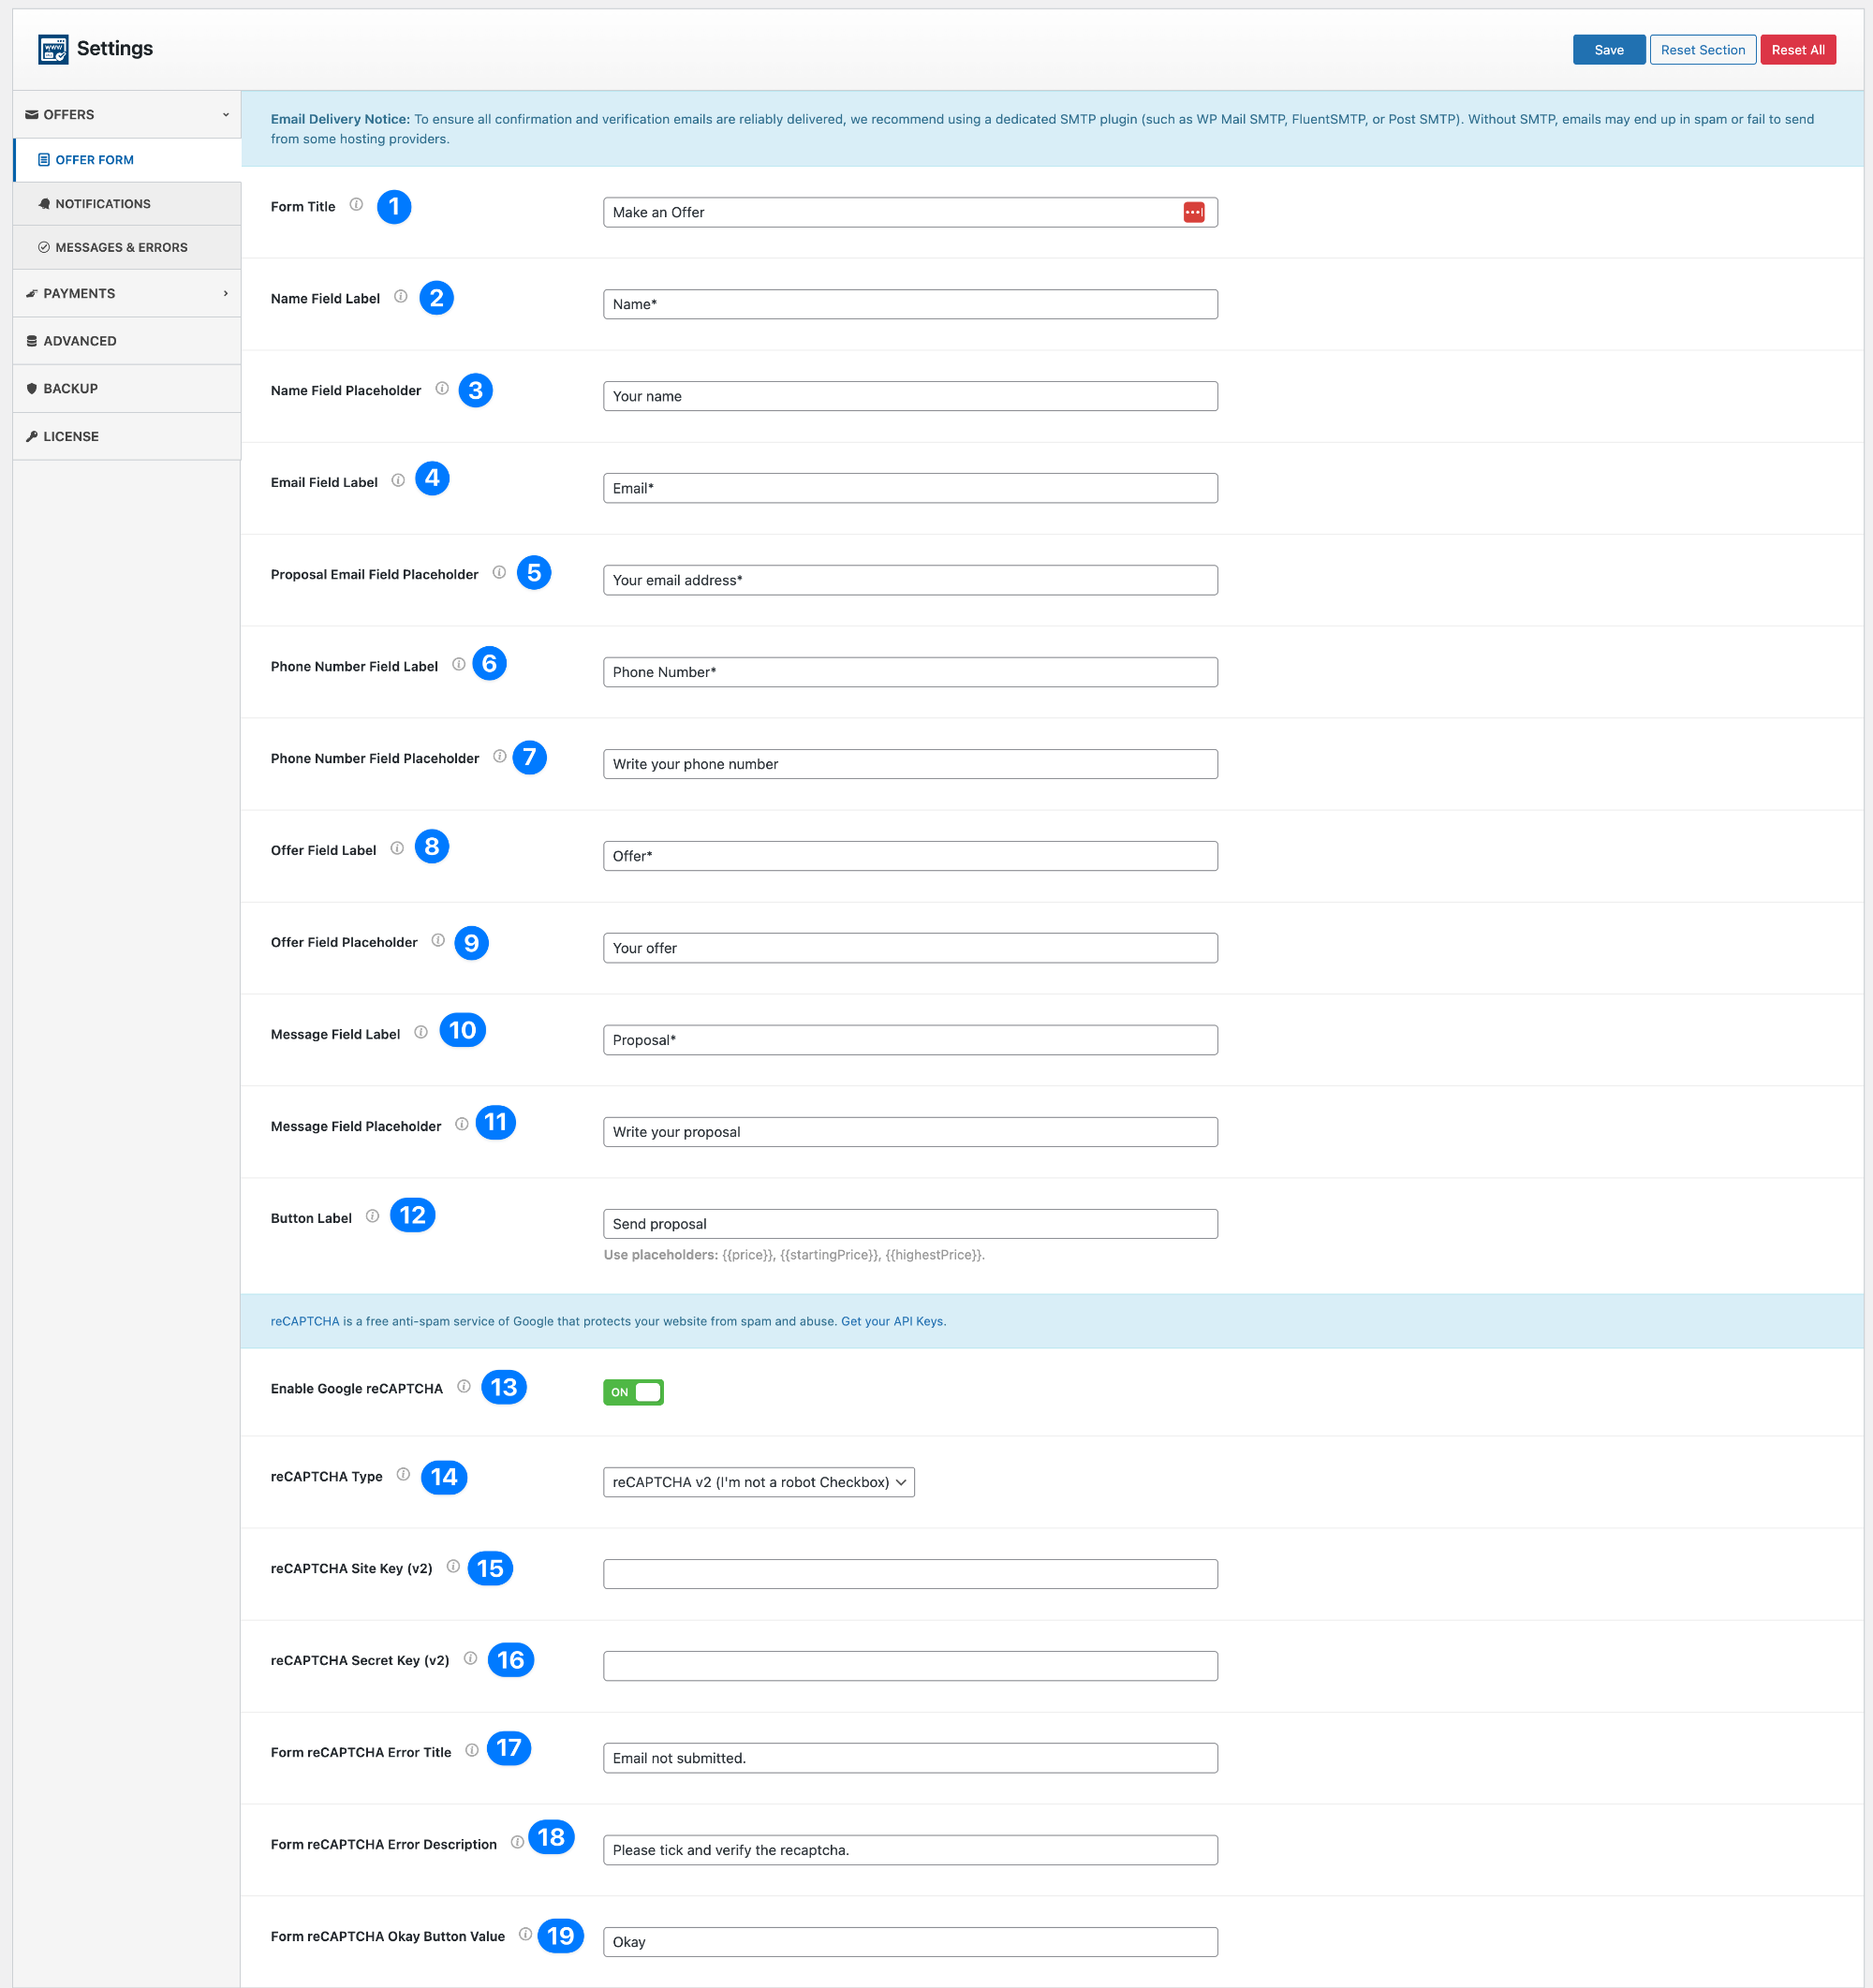Click the Get your API Keys link

[x=892, y=1321]
